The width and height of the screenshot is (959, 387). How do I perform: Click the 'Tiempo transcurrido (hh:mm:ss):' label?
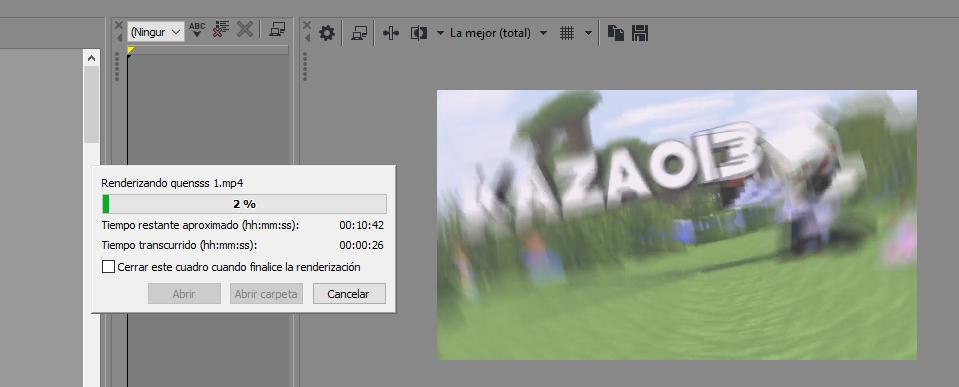(179, 245)
